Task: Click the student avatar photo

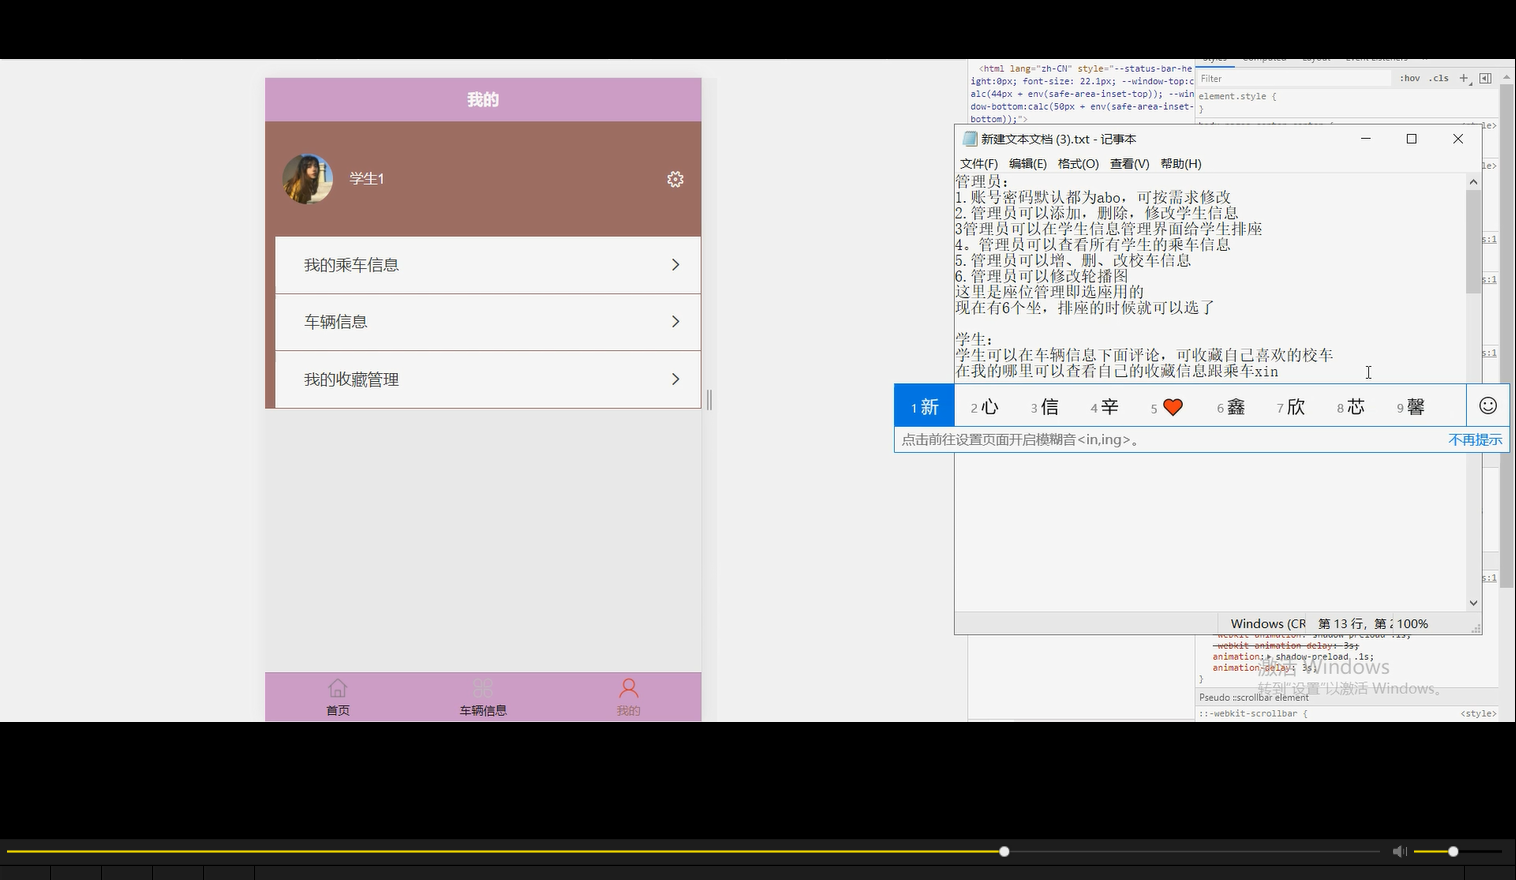Action: [308, 179]
